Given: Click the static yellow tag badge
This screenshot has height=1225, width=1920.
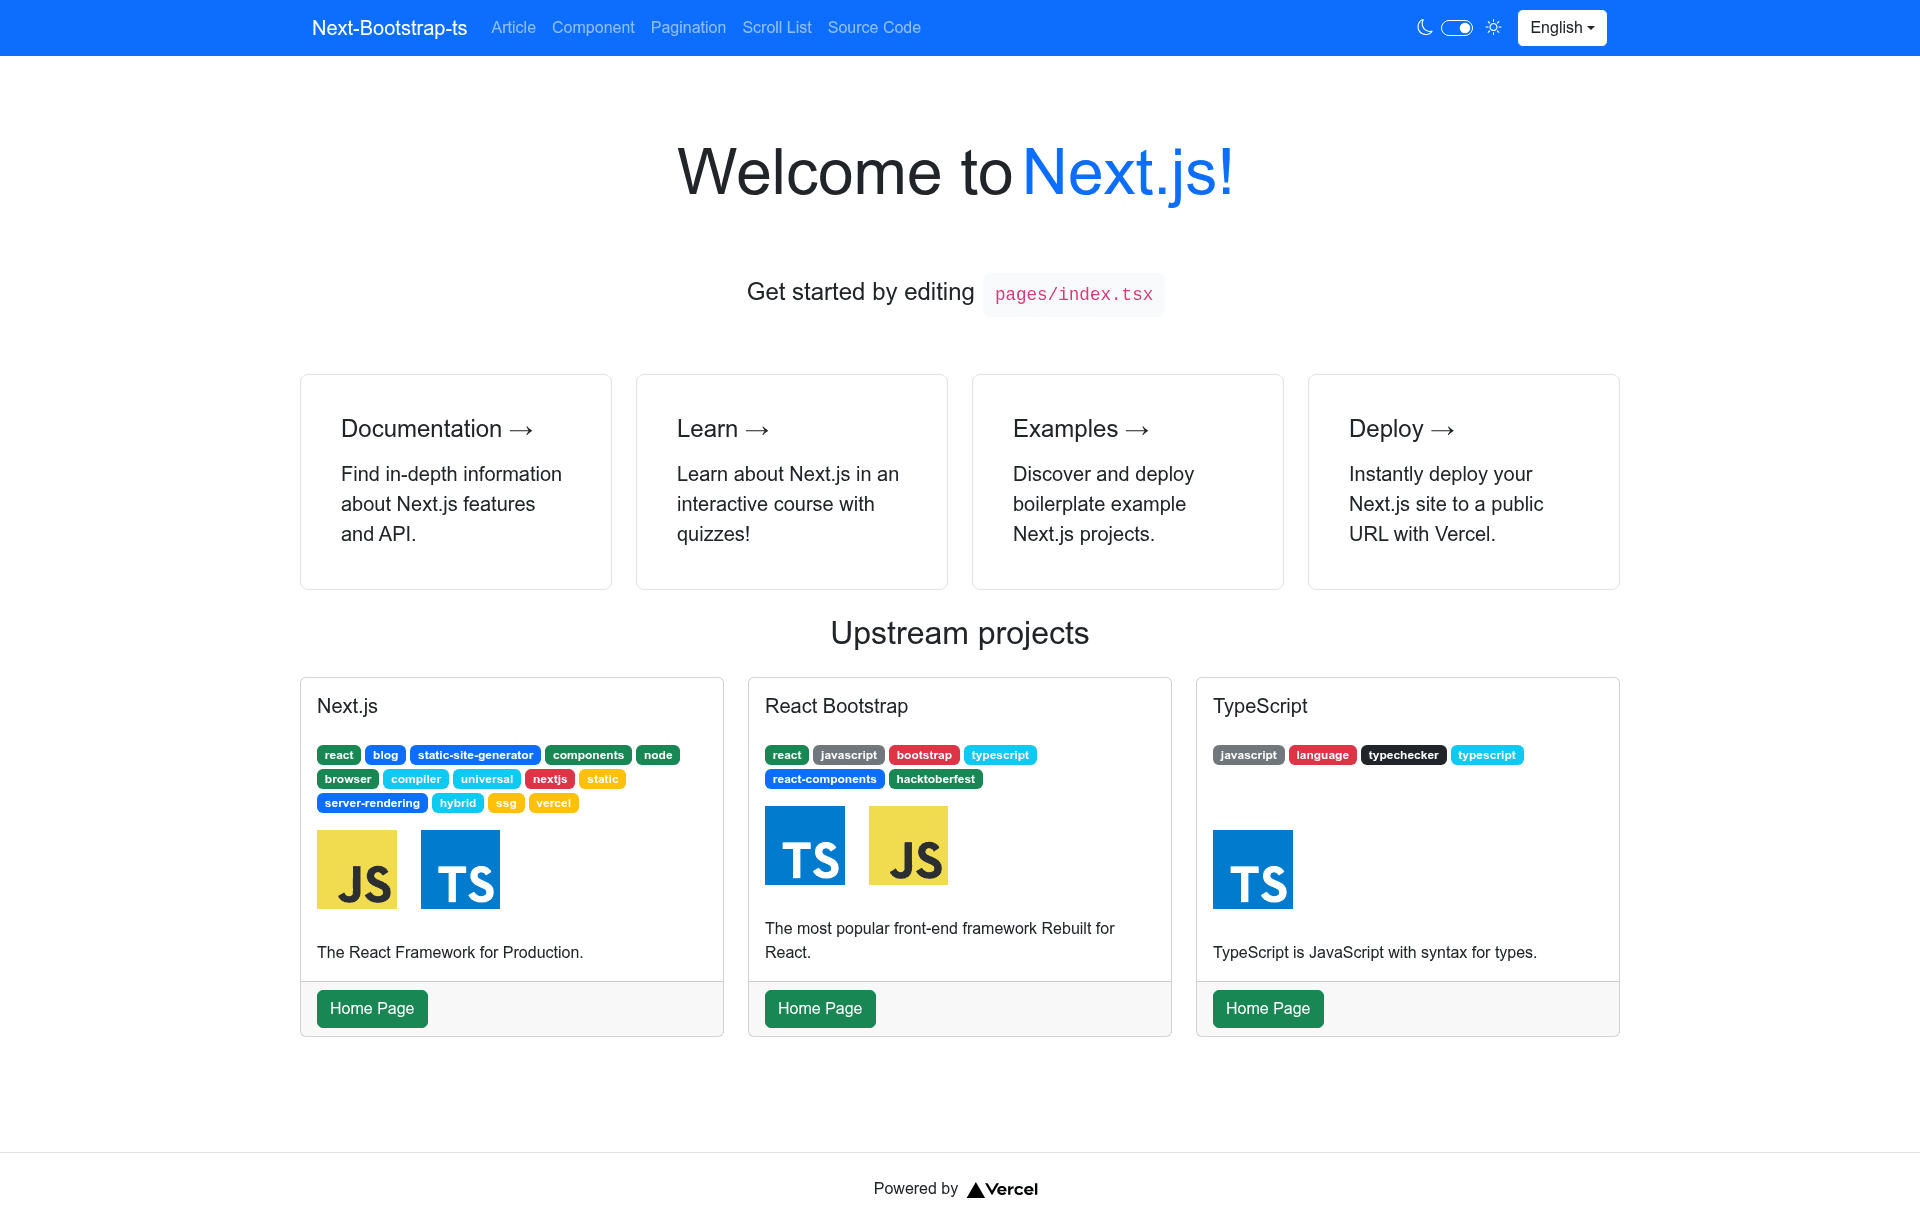Looking at the screenshot, I should (x=603, y=779).
